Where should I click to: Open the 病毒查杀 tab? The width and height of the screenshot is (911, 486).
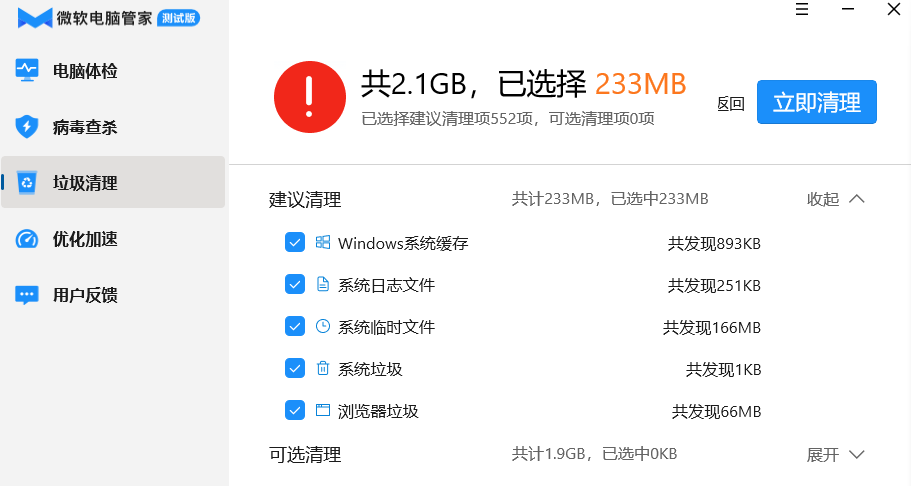click(x=85, y=127)
